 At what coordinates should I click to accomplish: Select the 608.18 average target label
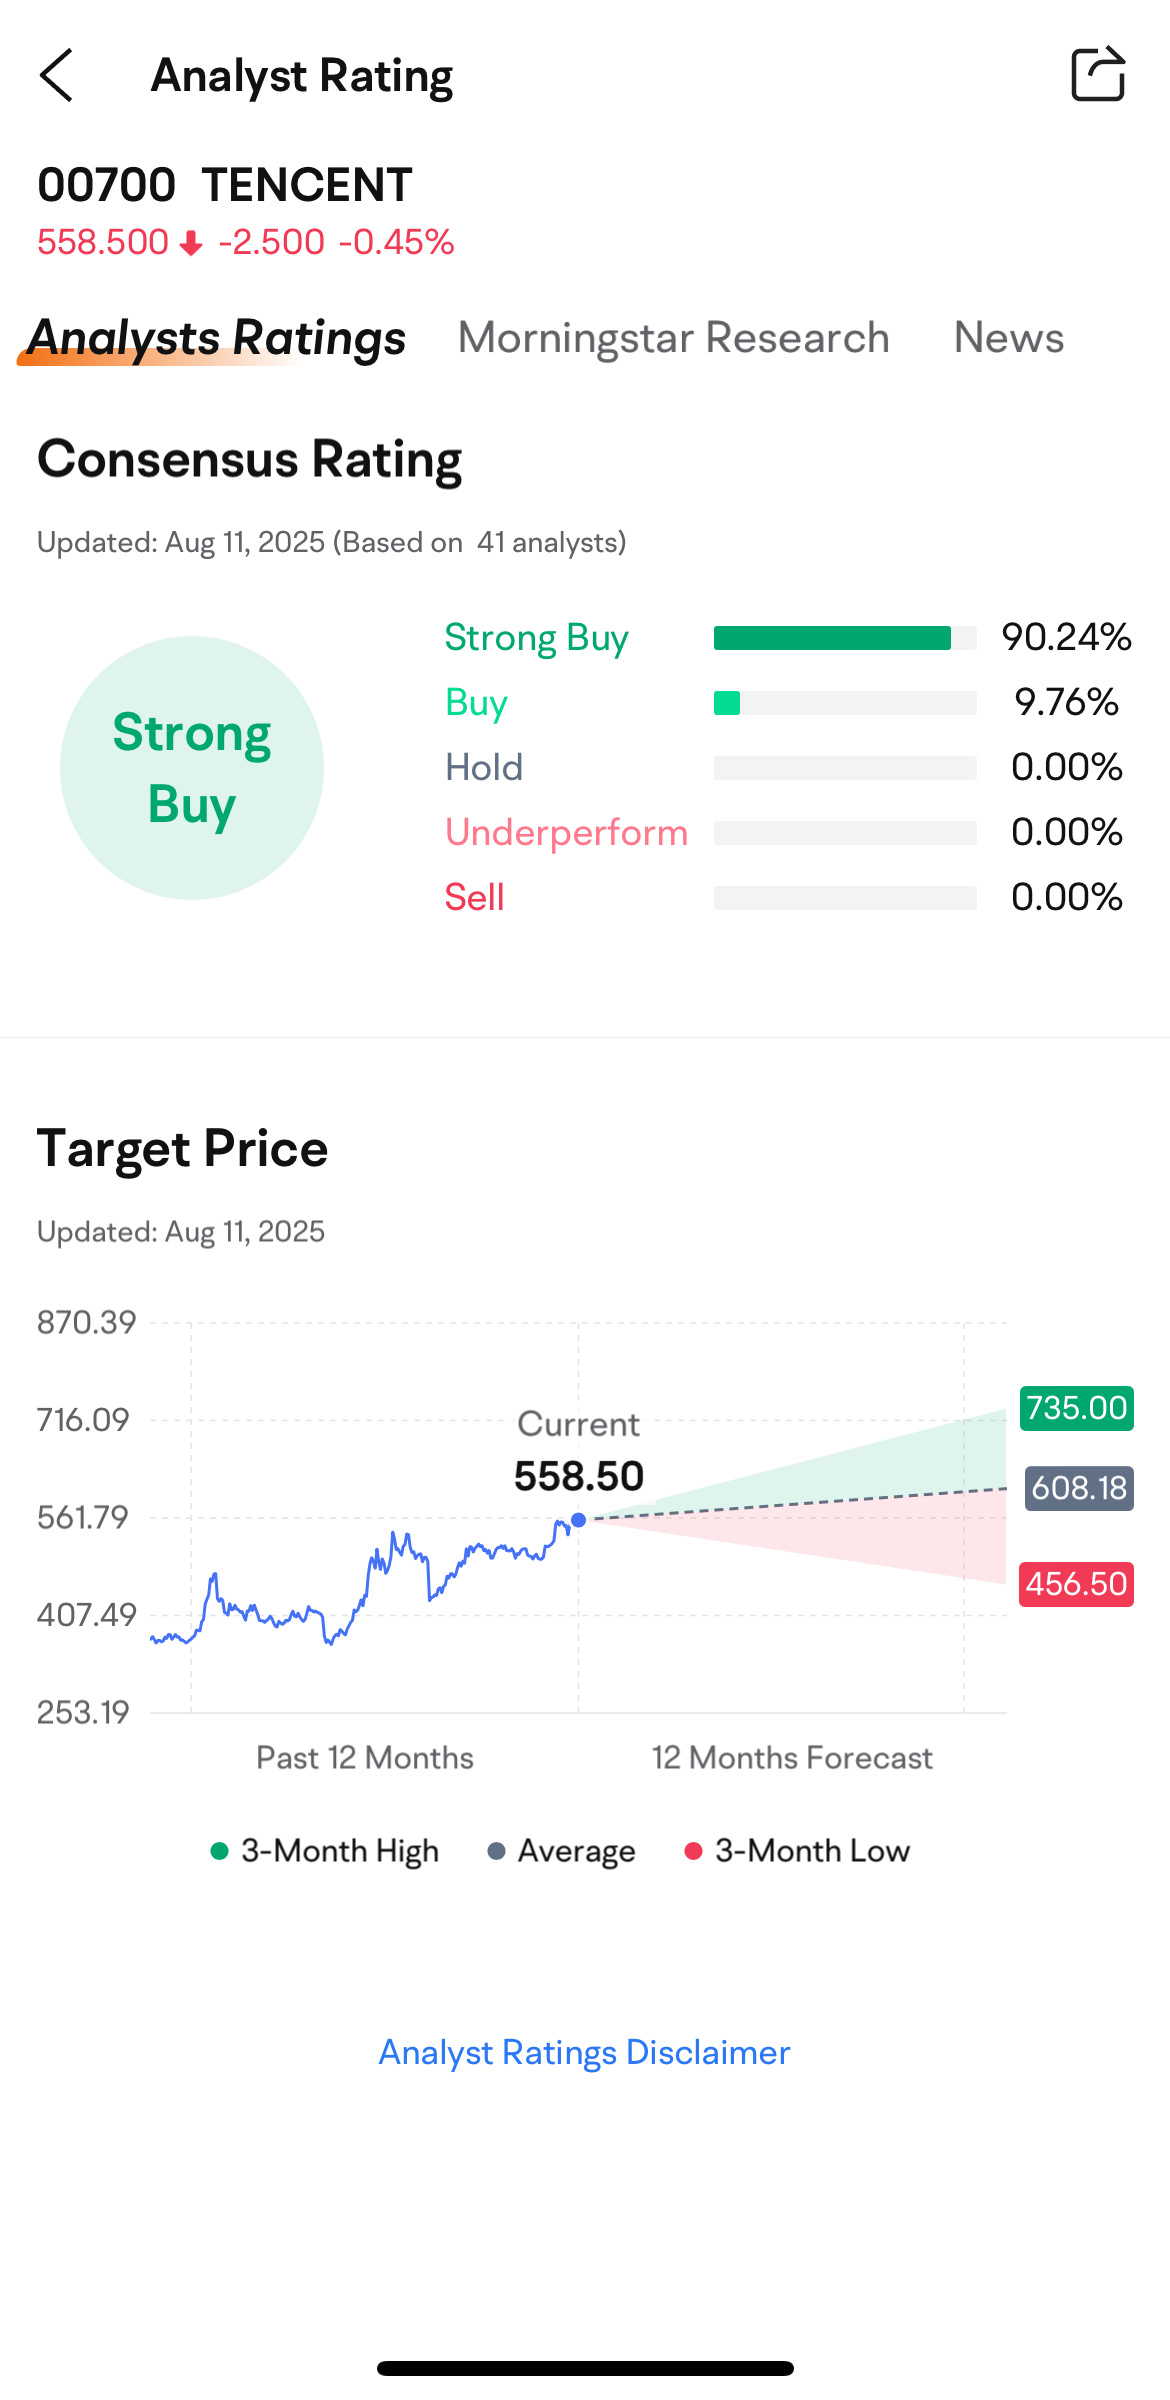(x=1079, y=1488)
